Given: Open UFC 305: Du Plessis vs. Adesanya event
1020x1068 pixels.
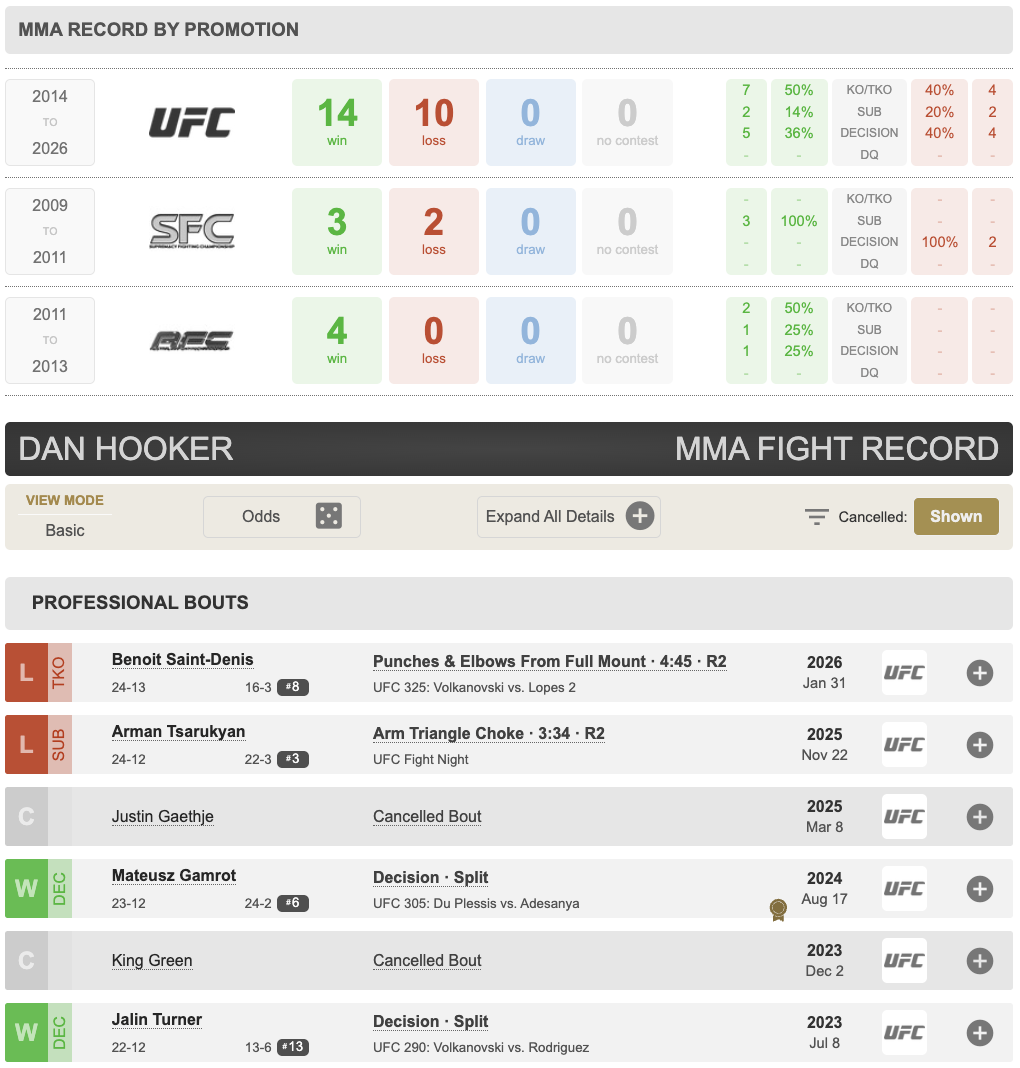Looking at the screenshot, I should [476, 904].
